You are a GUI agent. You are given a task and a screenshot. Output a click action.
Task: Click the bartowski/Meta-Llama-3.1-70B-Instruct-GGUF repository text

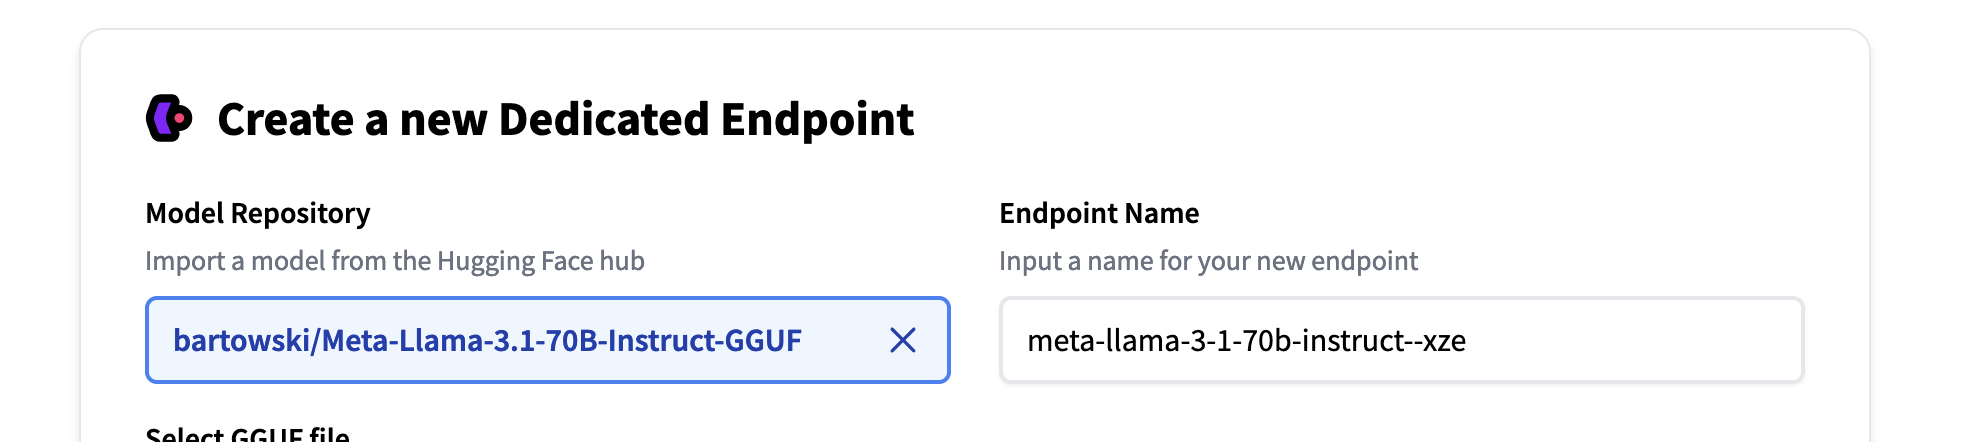pos(487,341)
